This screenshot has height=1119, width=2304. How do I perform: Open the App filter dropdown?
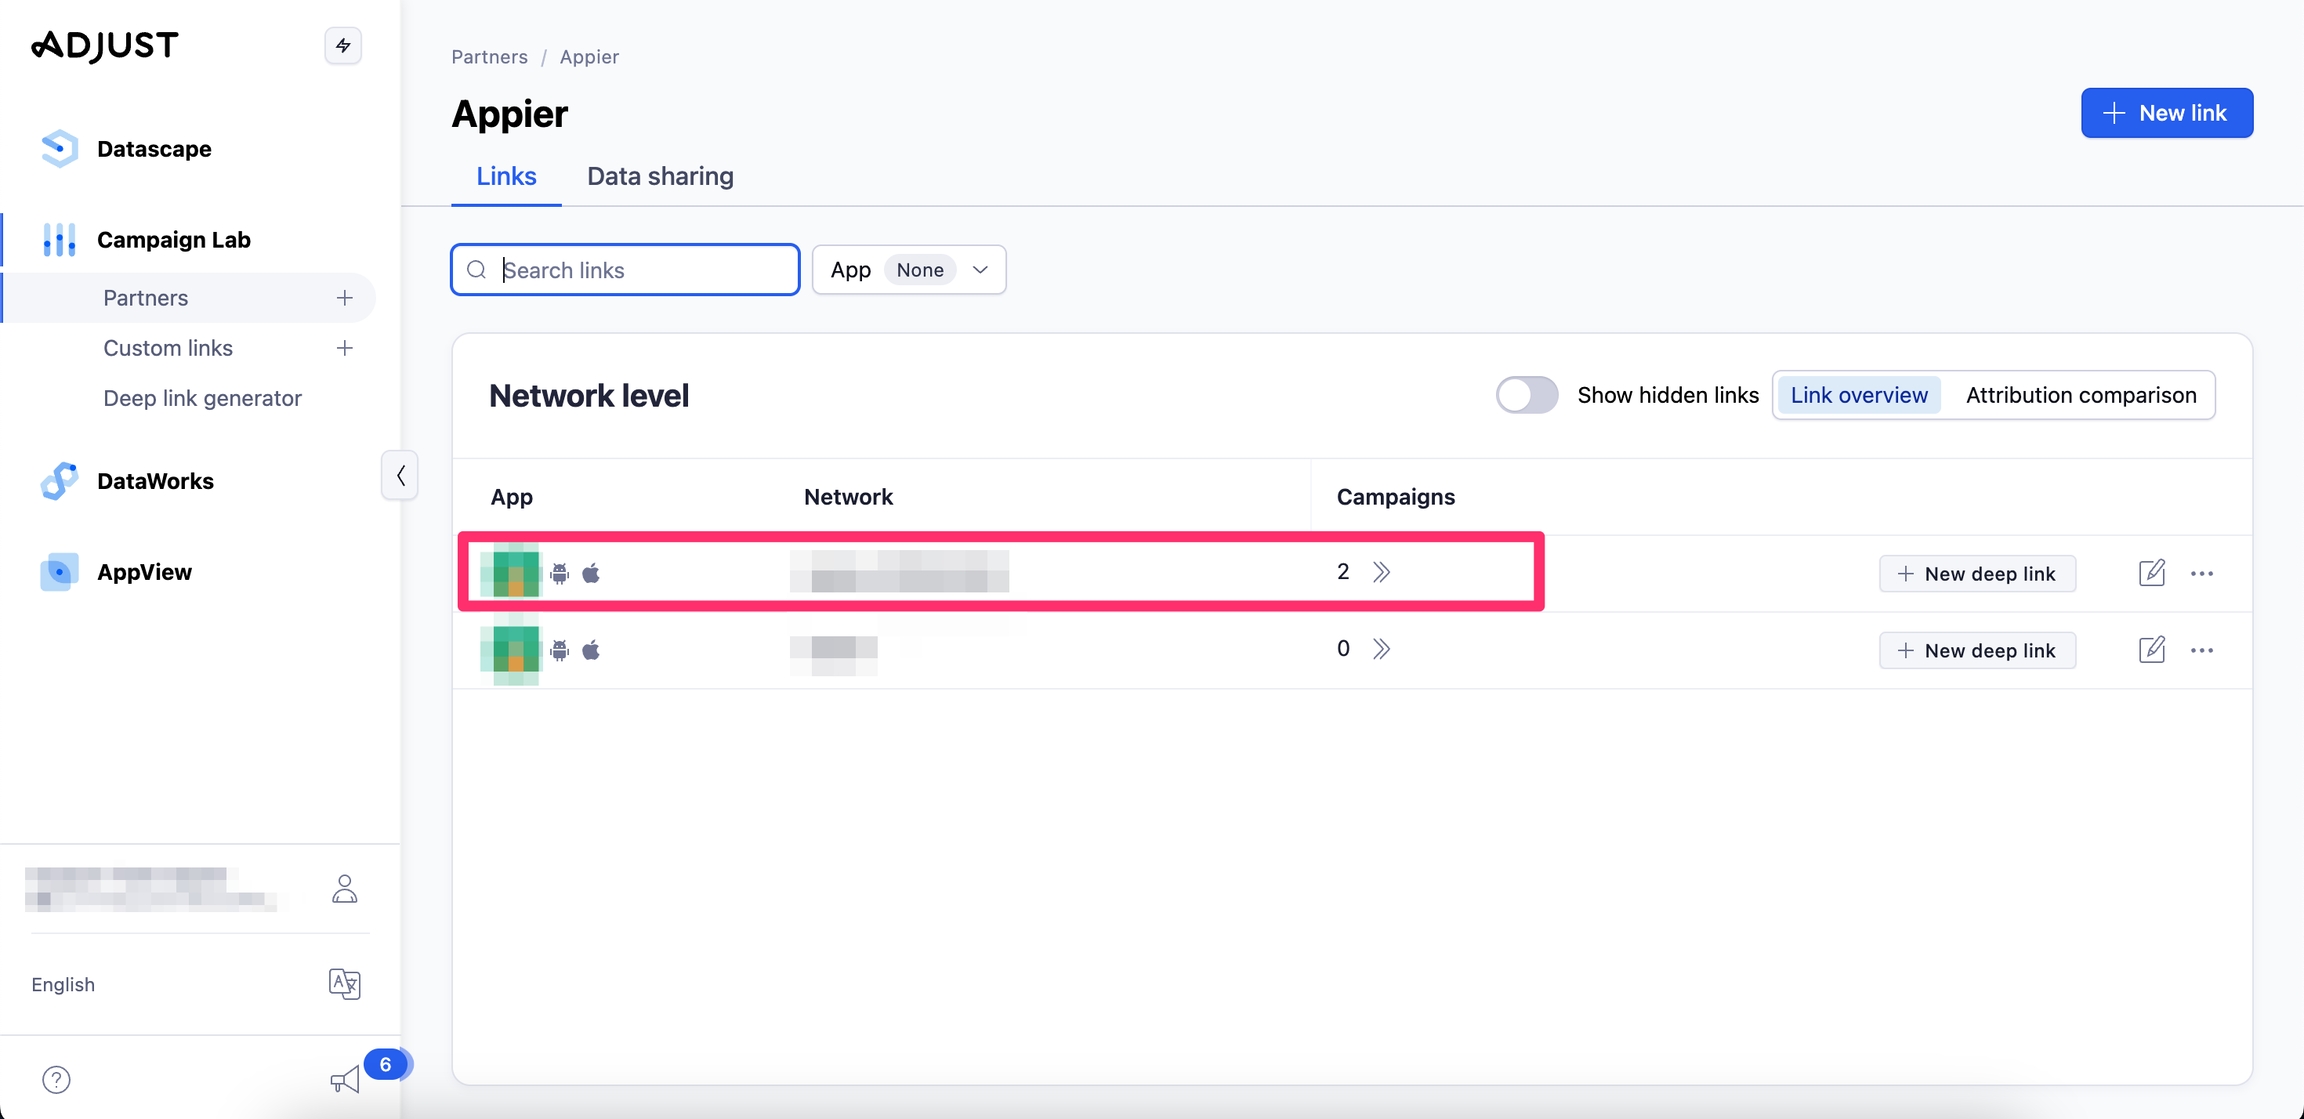click(x=908, y=270)
